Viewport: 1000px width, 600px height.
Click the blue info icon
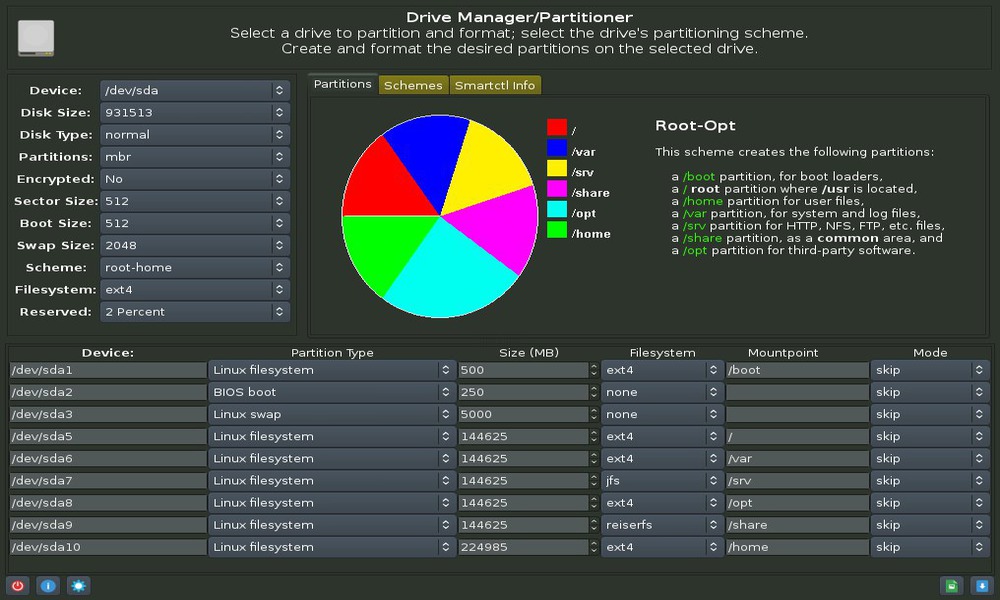pos(47,585)
